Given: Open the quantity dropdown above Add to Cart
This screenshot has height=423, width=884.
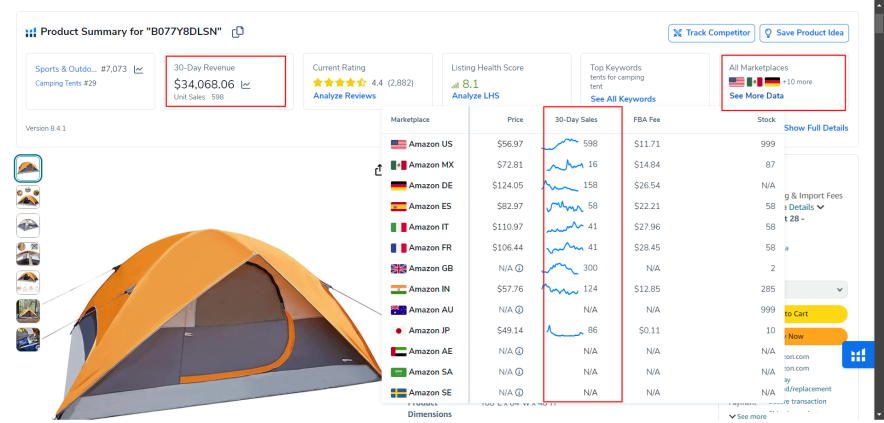Looking at the screenshot, I should coord(816,290).
